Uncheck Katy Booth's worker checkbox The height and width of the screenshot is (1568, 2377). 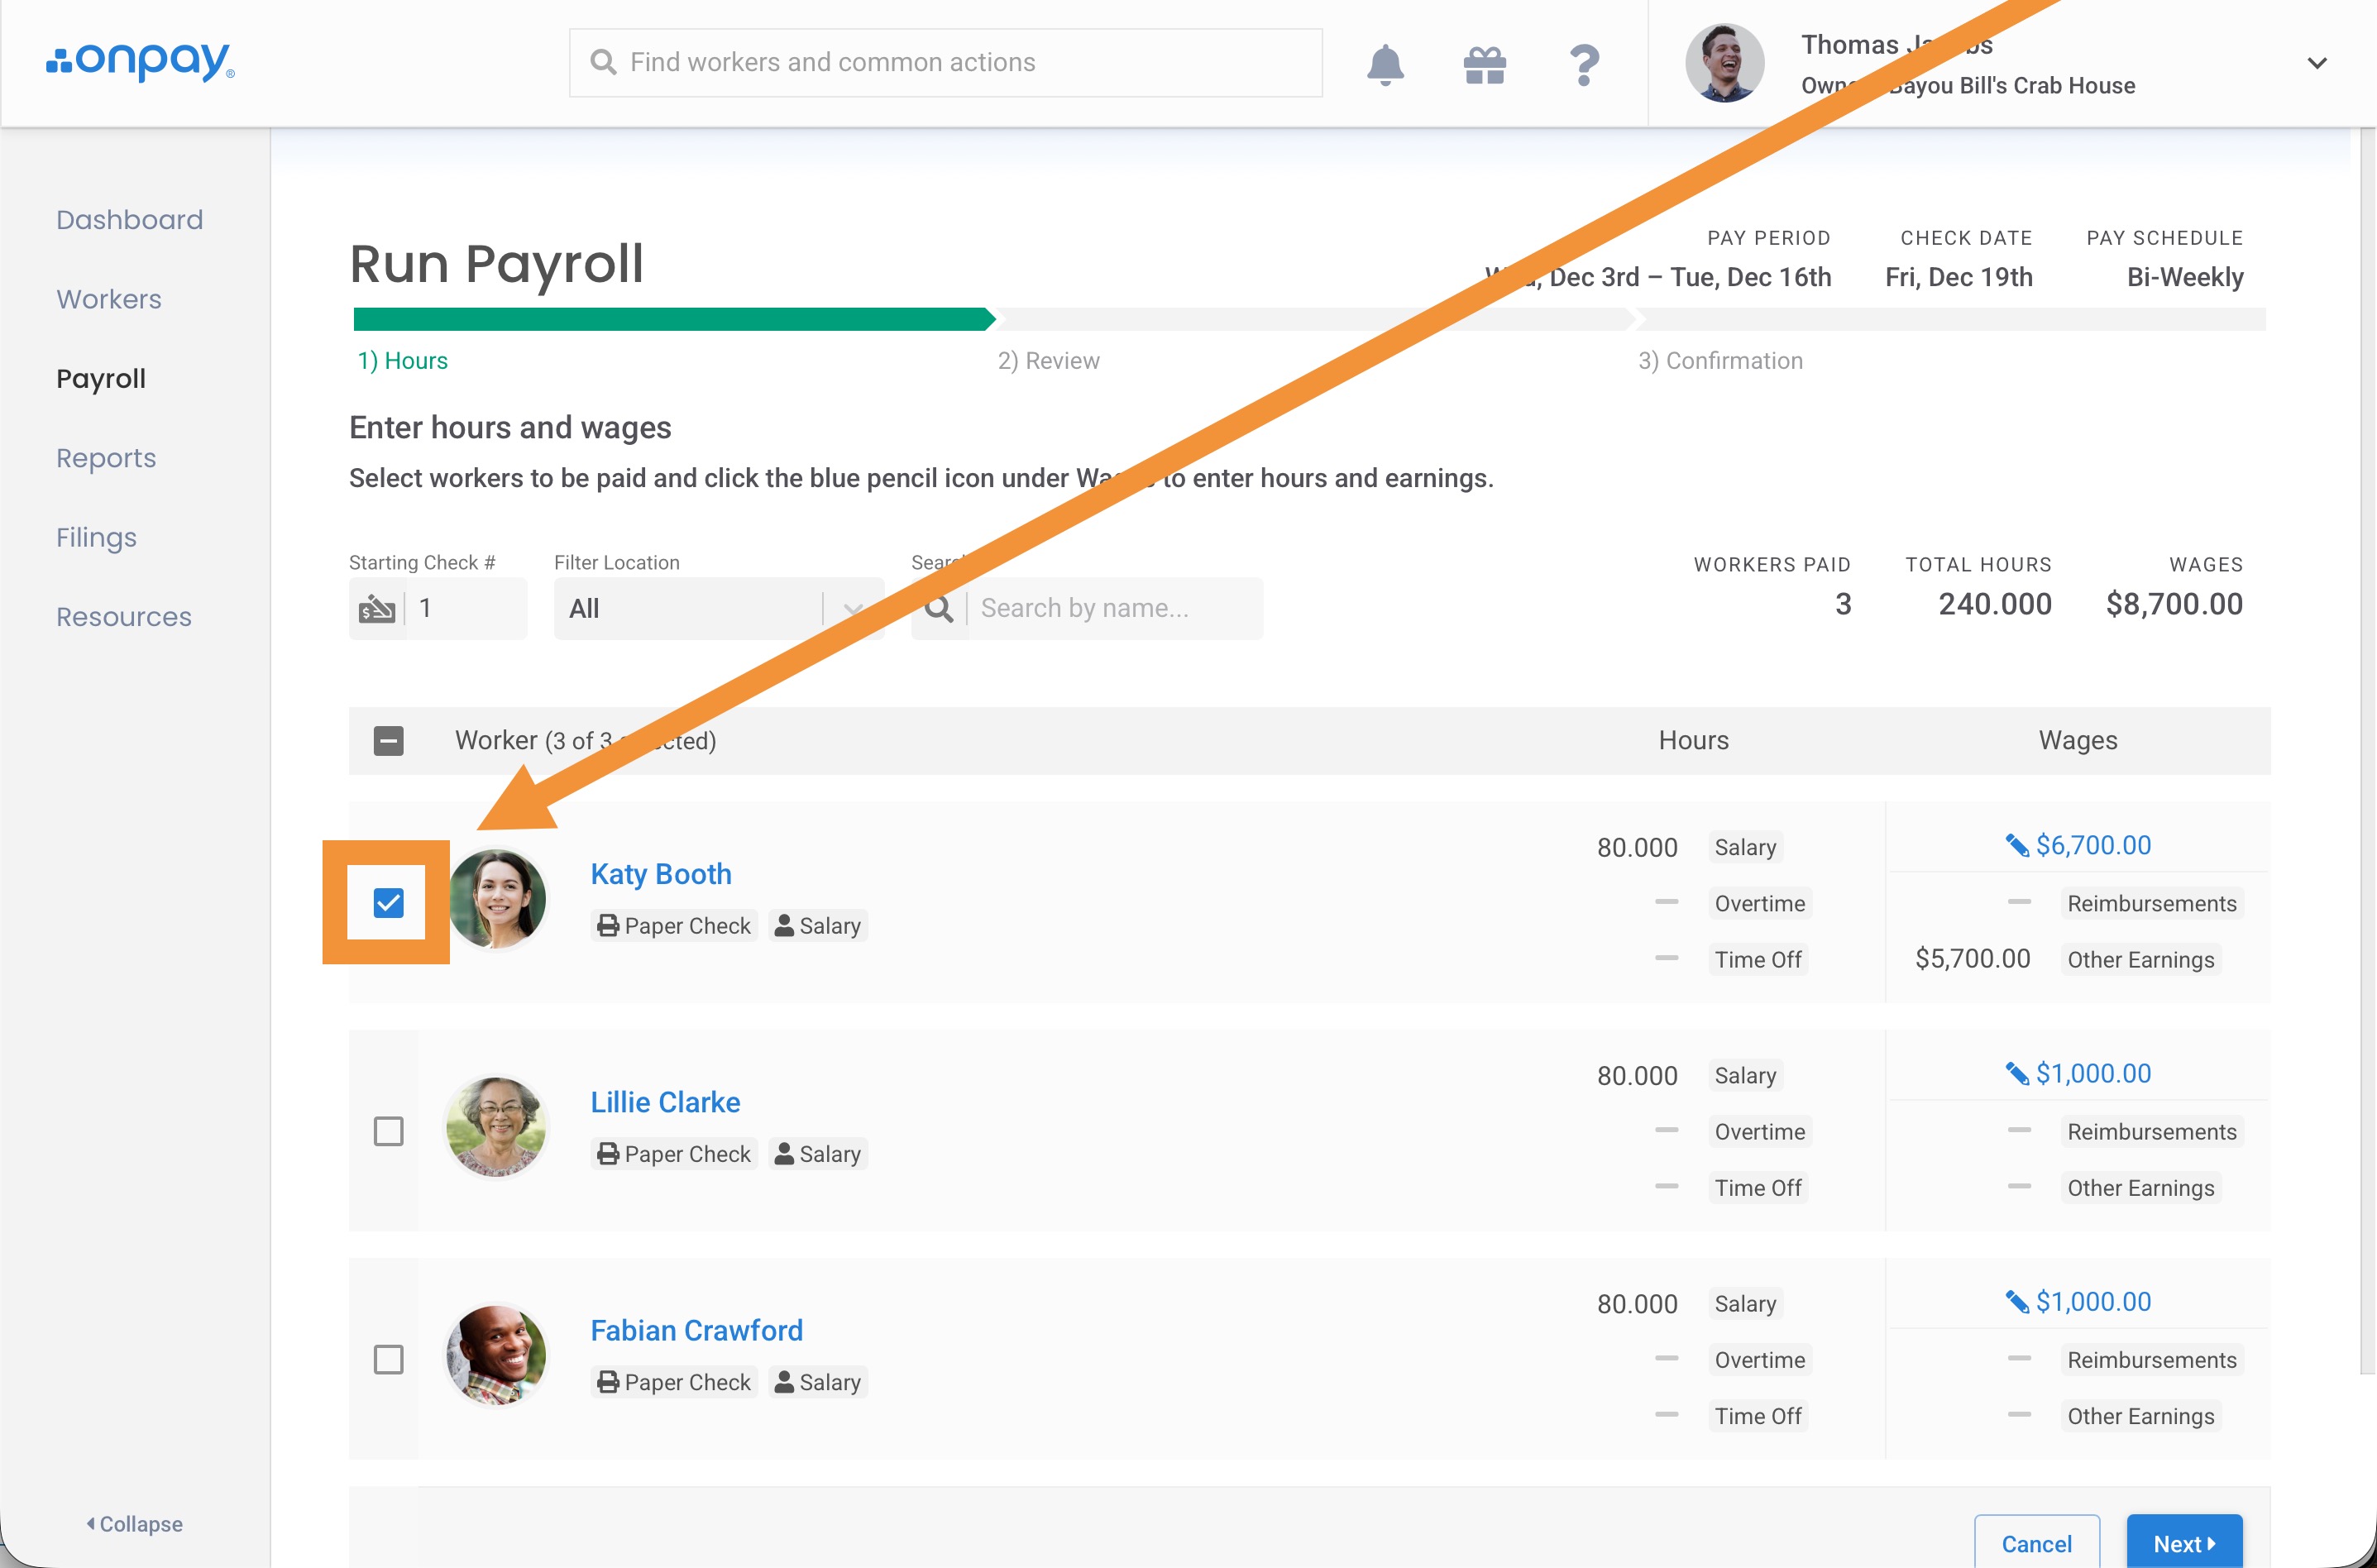pyautogui.click(x=388, y=903)
